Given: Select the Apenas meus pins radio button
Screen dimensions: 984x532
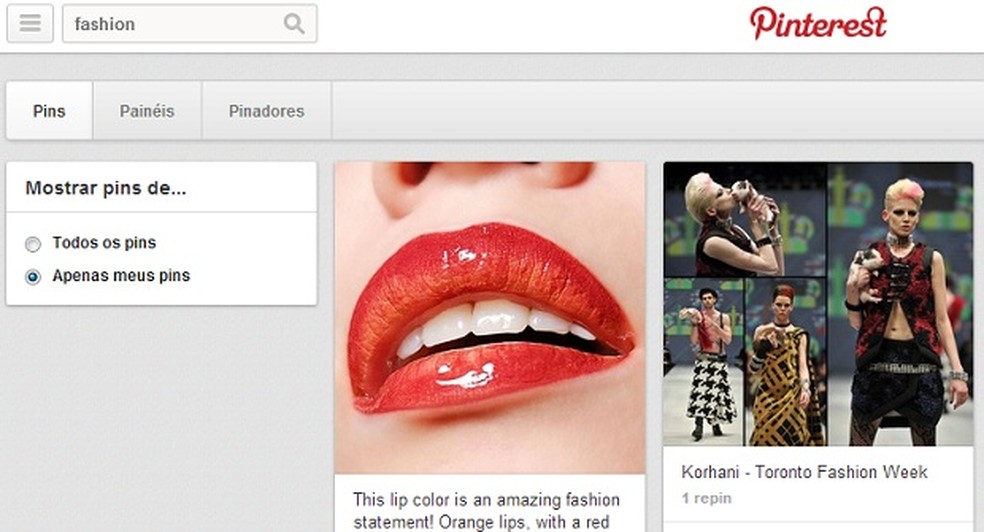Looking at the screenshot, I should pos(33,276).
